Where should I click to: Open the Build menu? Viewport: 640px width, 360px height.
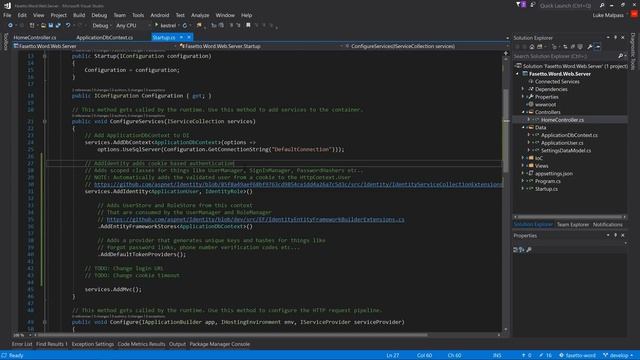[x=79, y=15]
